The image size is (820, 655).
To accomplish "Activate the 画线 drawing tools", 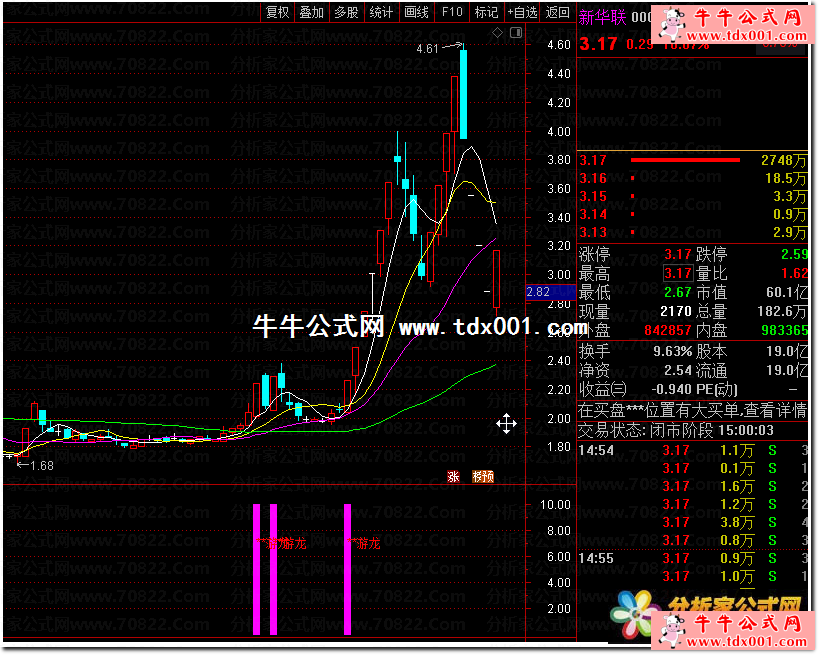I will tap(416, 12).
